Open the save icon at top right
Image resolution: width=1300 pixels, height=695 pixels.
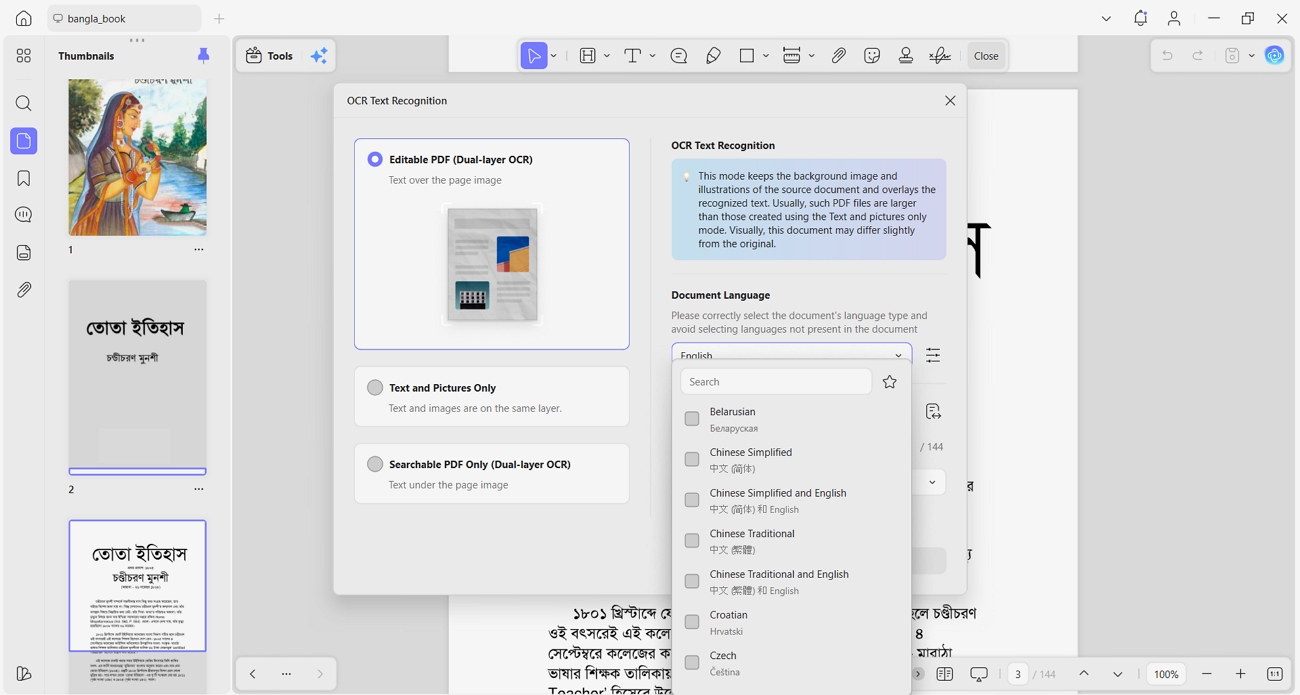point(1232,56)
